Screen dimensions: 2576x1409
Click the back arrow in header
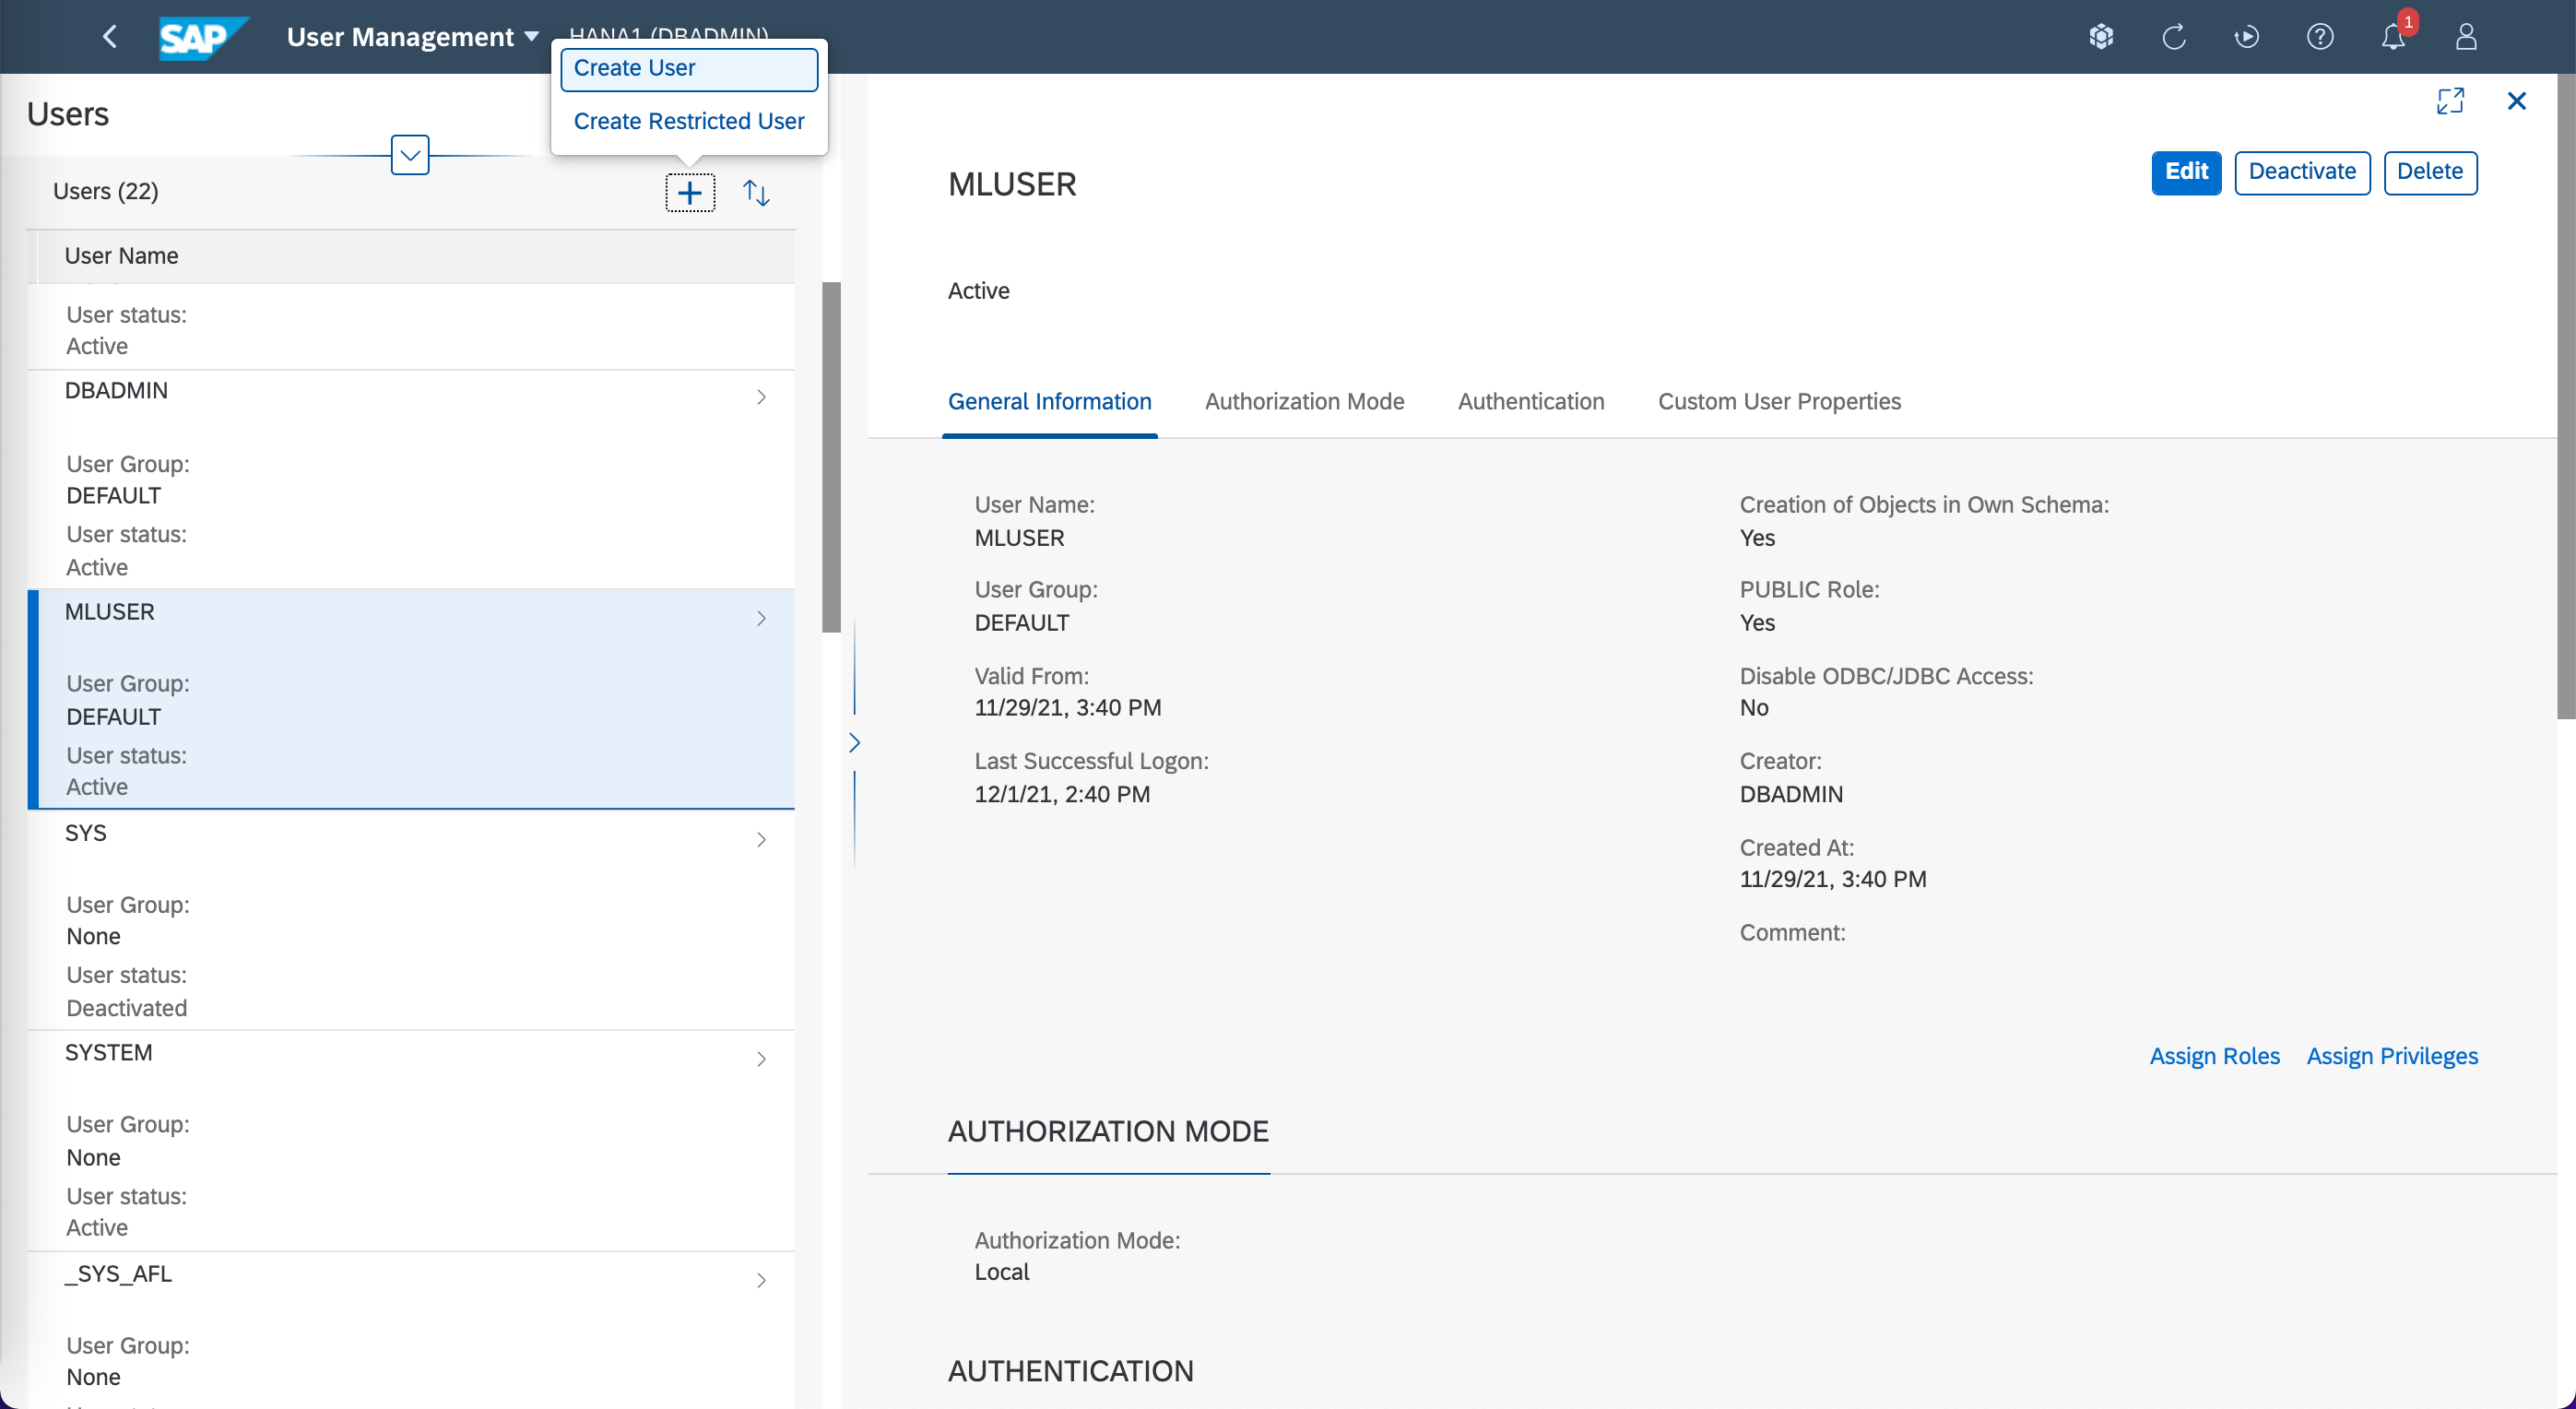(x=110, y=37)
